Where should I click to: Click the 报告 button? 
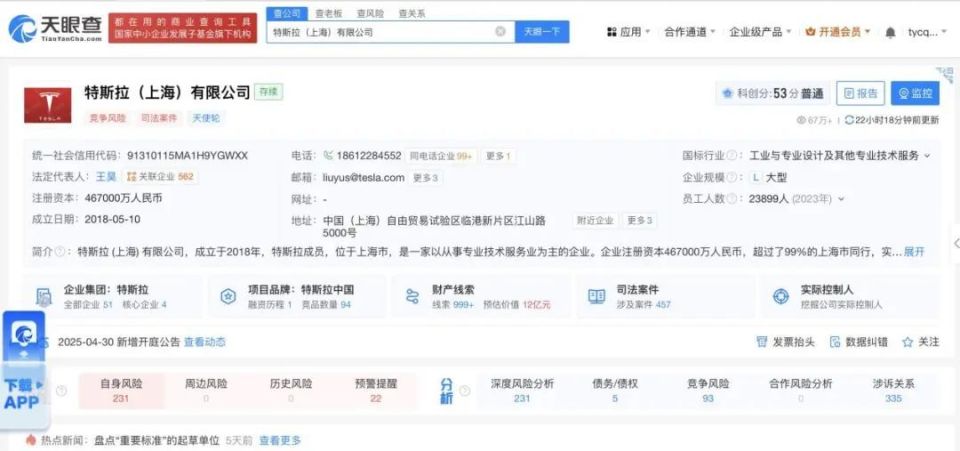860,94
